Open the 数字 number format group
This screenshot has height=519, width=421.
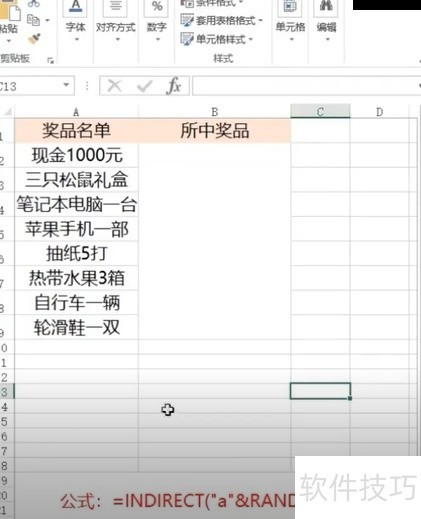point(157,21)
